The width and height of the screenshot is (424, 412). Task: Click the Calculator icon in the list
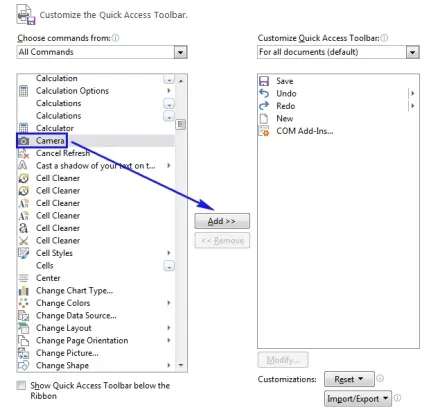(24, 128)
